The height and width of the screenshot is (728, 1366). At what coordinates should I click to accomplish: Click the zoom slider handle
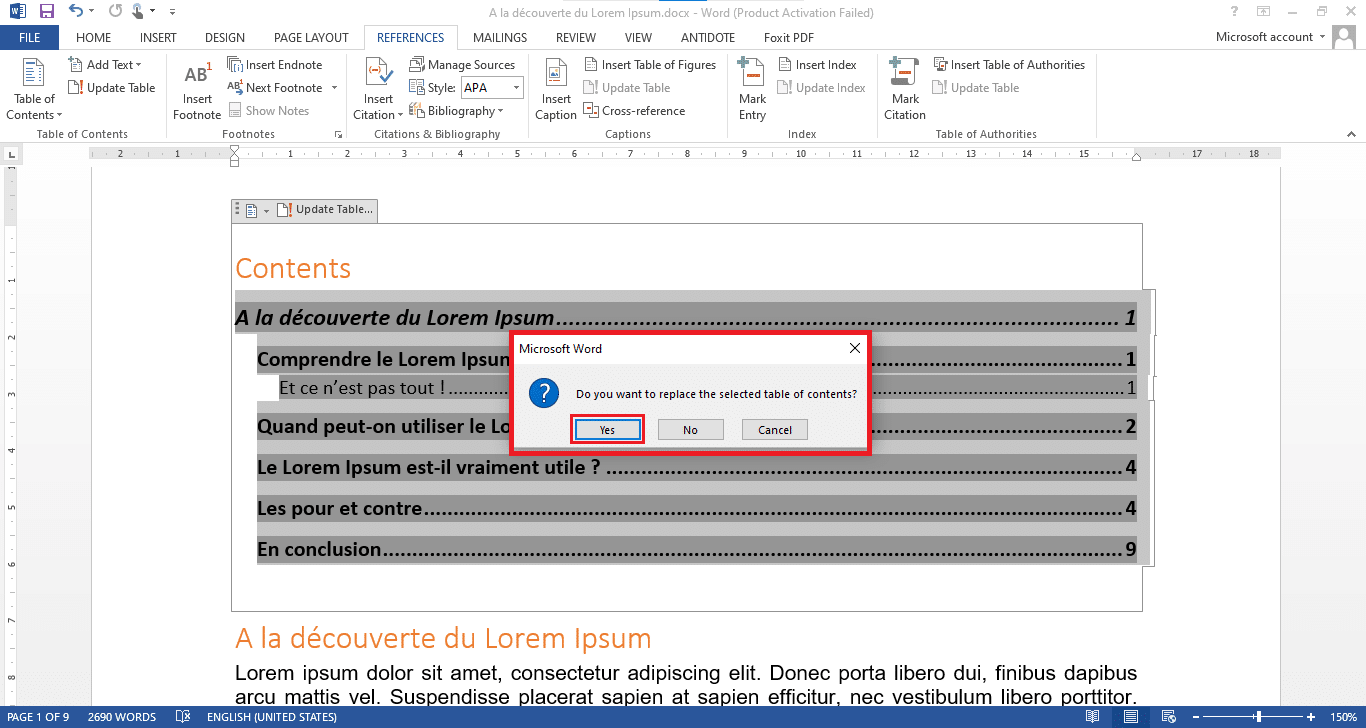1258,717
